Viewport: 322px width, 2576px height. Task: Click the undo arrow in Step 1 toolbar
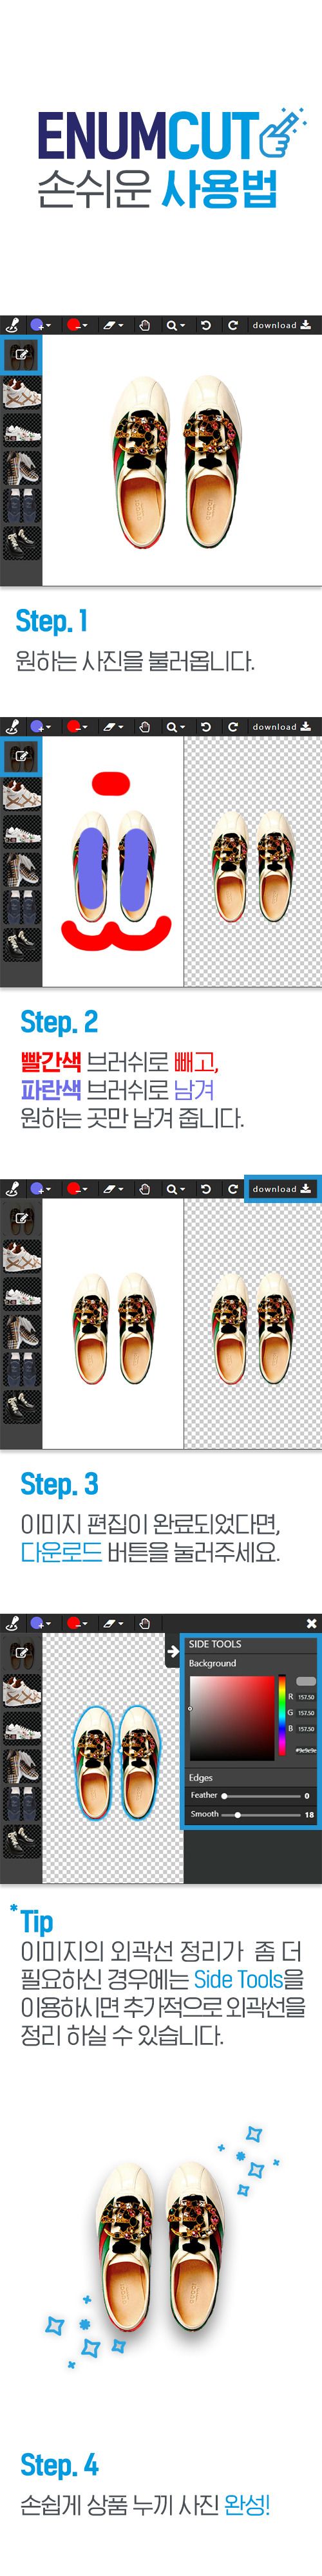point(206,325)
